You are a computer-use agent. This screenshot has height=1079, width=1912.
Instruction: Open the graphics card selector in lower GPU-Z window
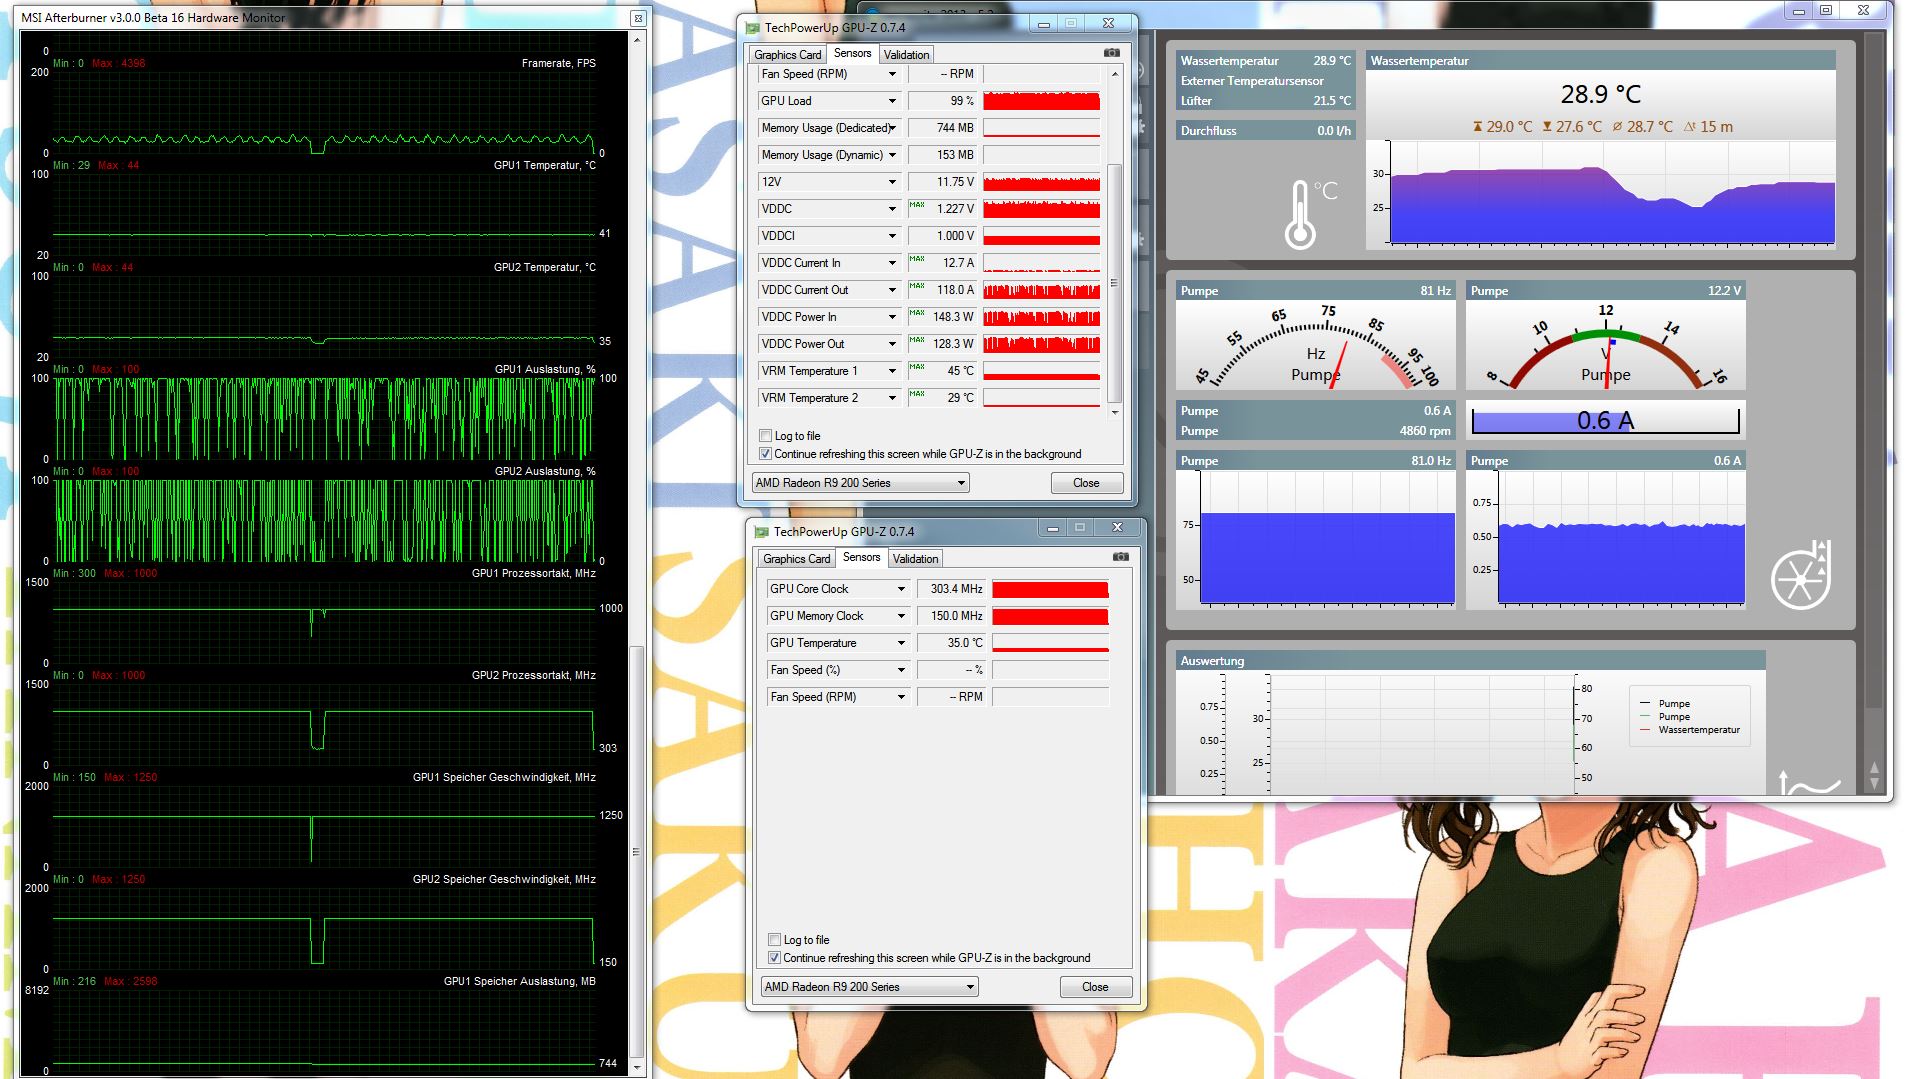click(870, 987)
